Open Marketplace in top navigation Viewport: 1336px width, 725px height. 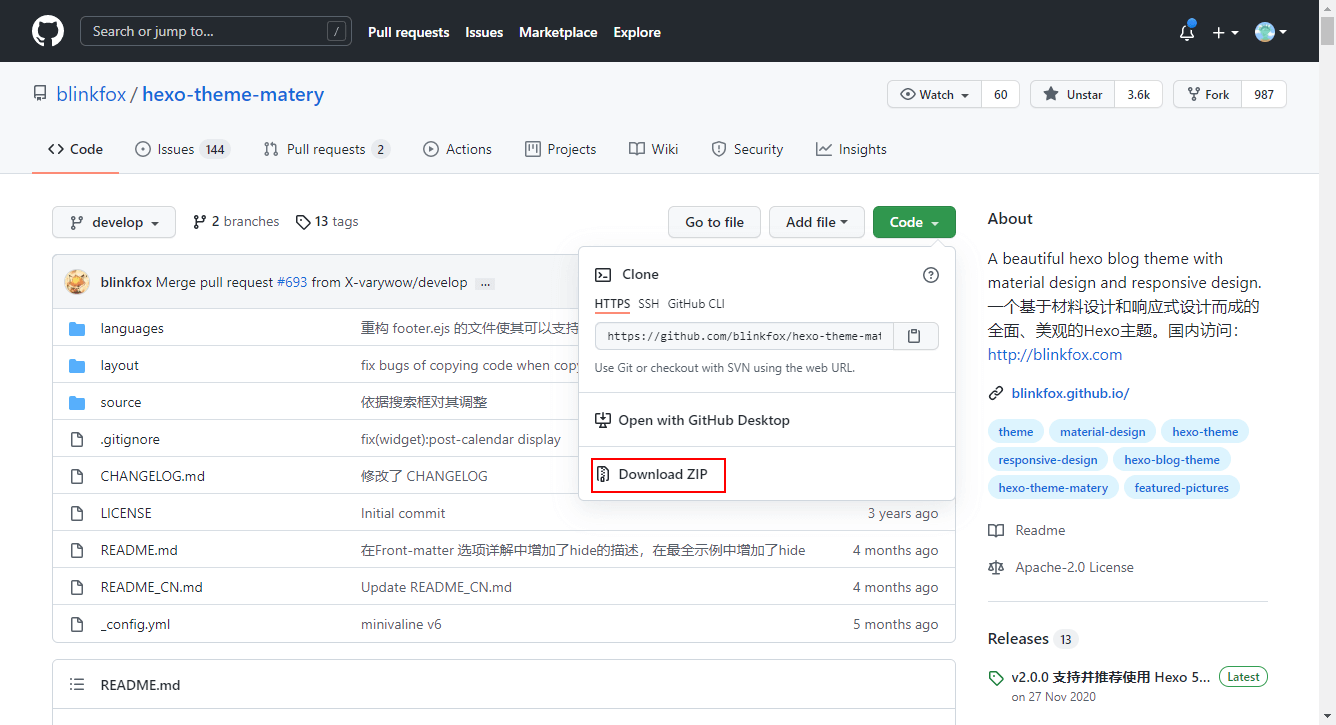click(x=558, y=32)
